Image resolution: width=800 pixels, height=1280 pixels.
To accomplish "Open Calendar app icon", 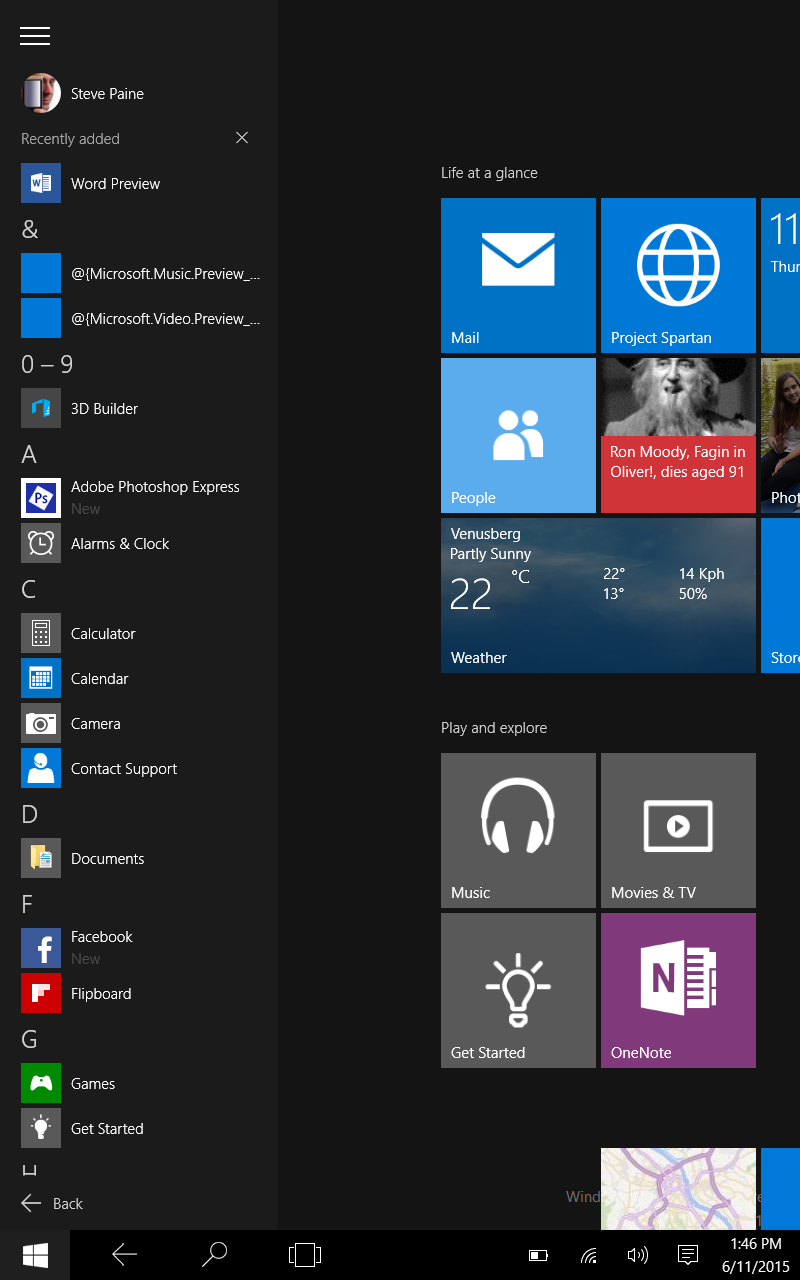I will (x=41, y=678).
